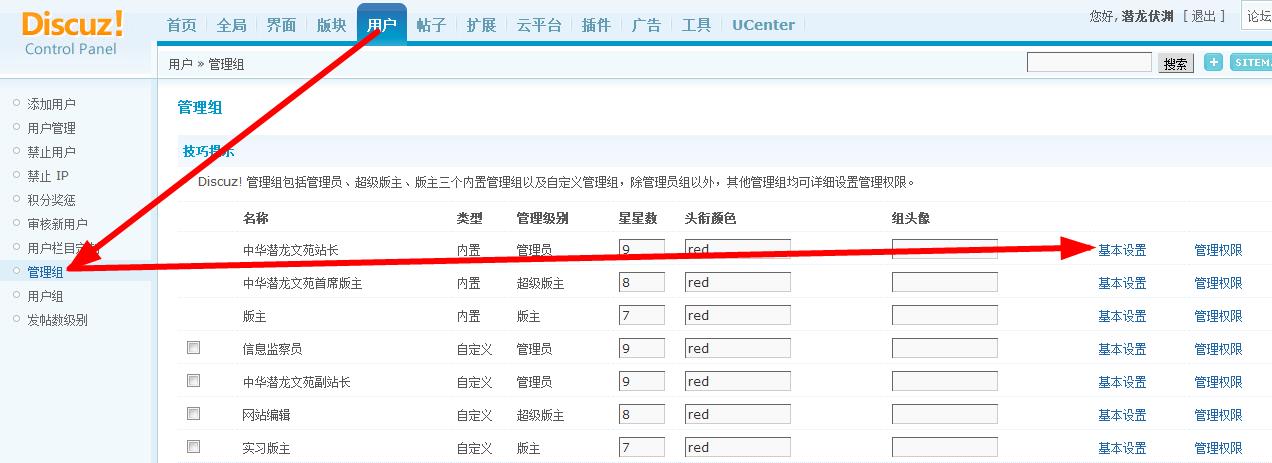Image resolution: width=1272 pixels, height=463 pixels.
Task: Open 管理权限 for 中华潜龙文苑首席版主
Action: pyautogui.click(x=1218, y=283)
